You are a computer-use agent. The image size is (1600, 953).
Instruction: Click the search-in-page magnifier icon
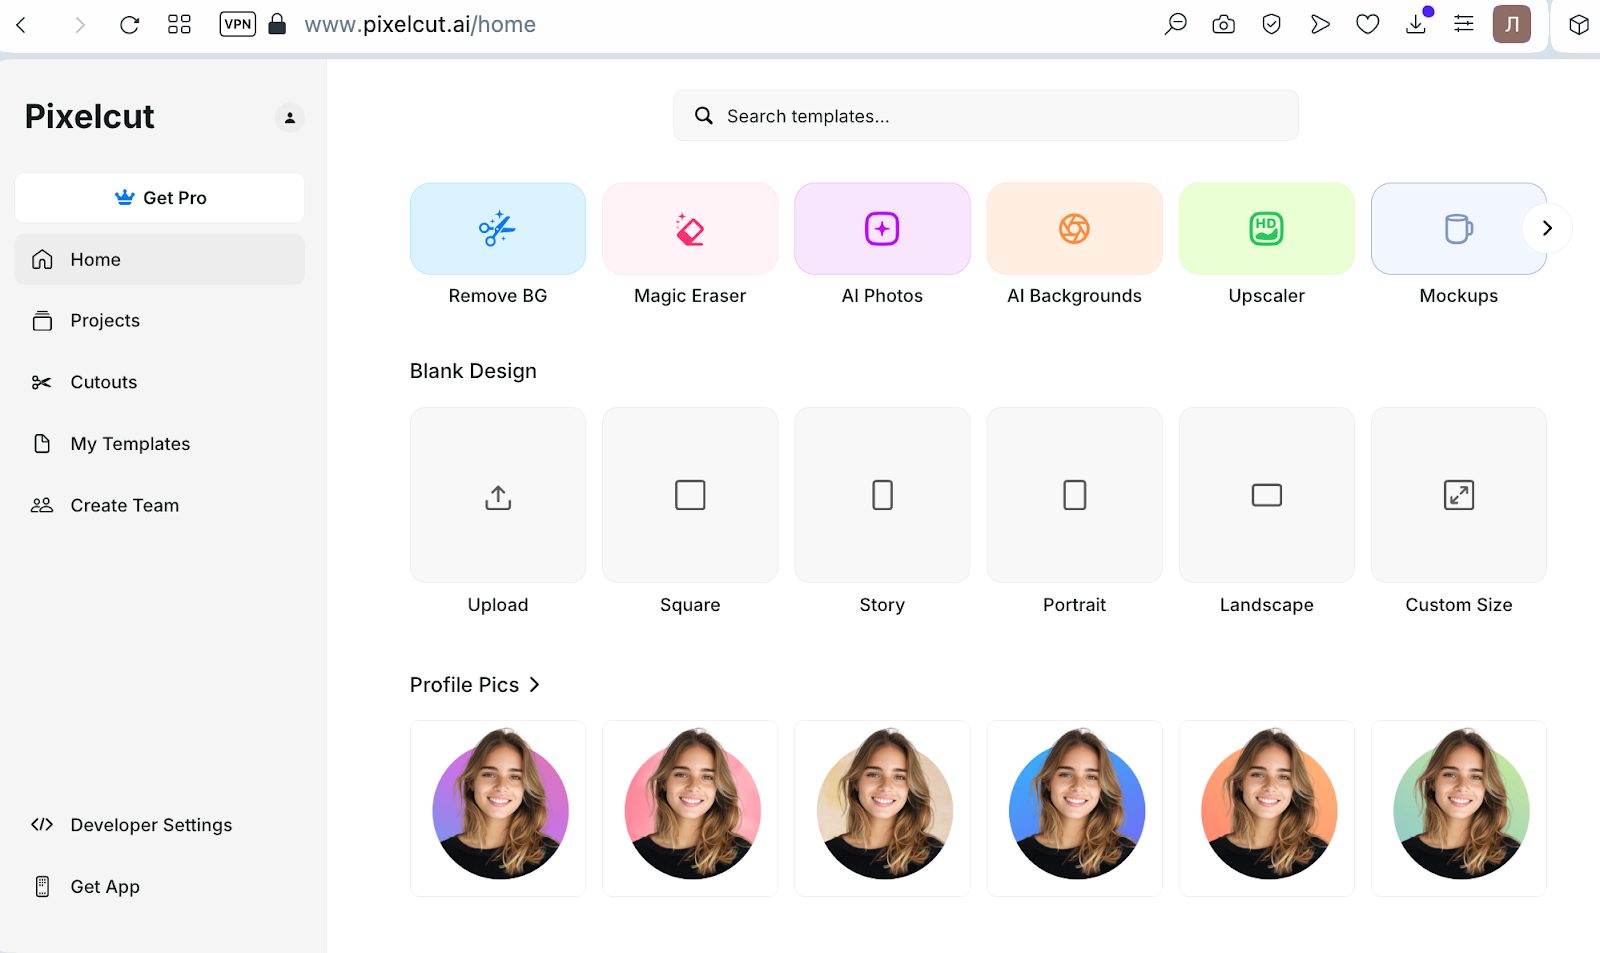click(1176, 24)
